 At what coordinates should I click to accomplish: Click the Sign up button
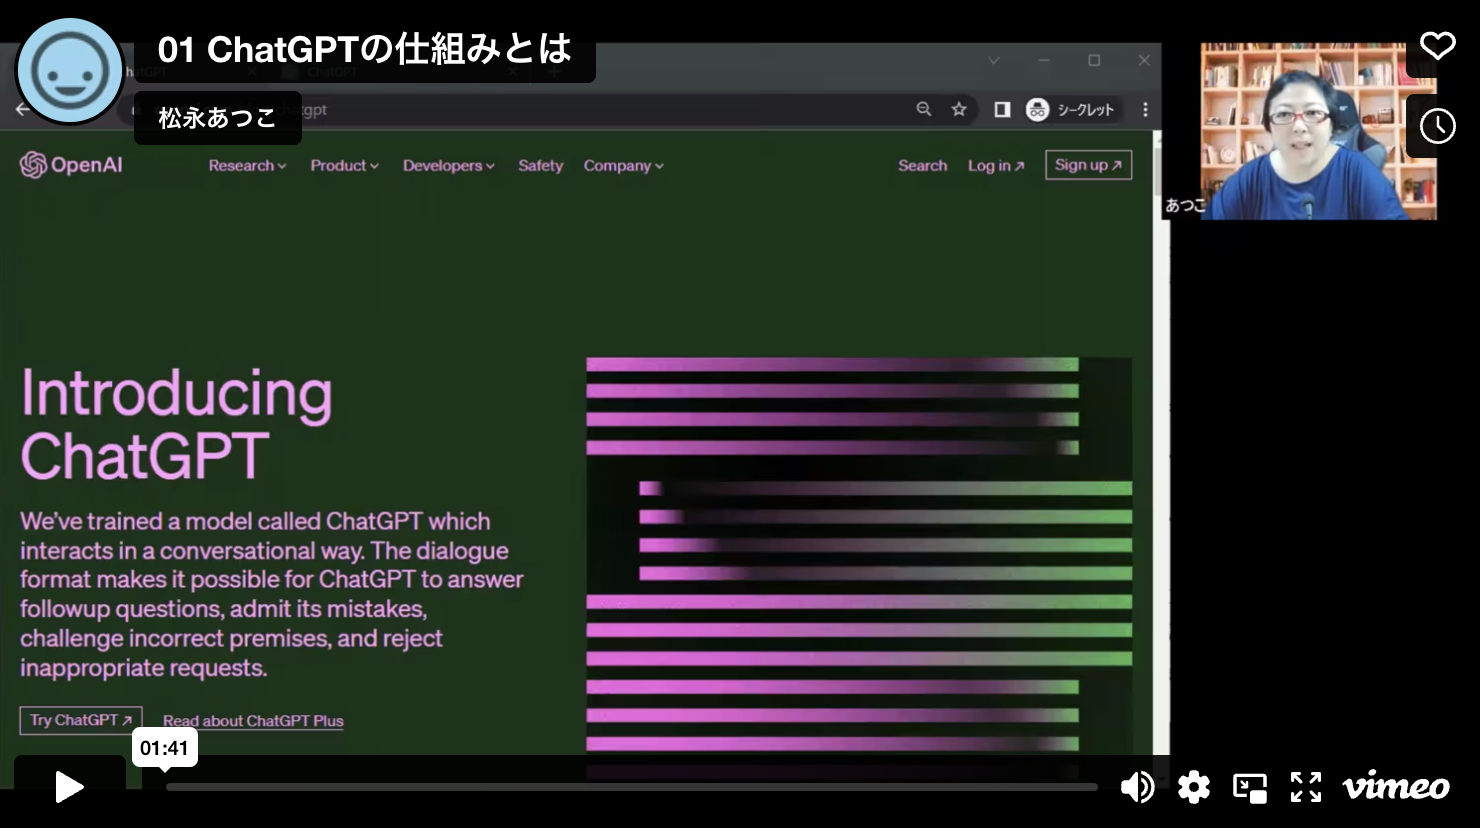point(1088,165)
